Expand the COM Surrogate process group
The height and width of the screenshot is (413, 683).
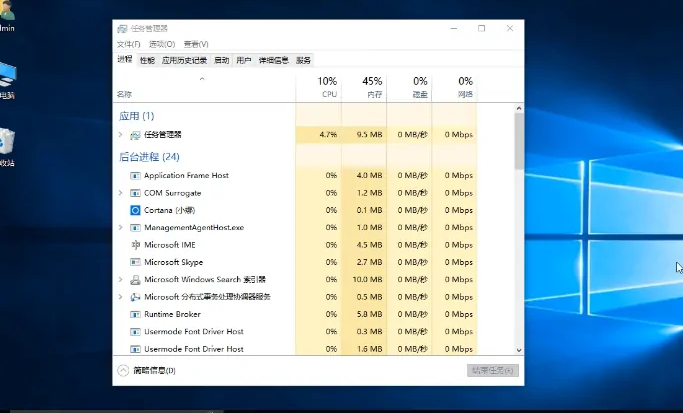(x=121, y=193)
